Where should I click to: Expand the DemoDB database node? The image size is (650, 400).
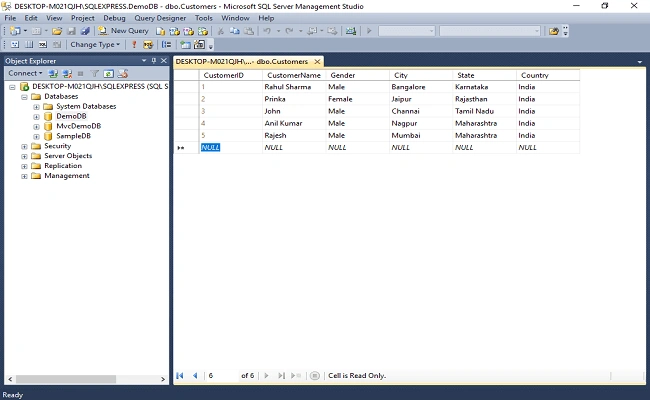(36, 117)
